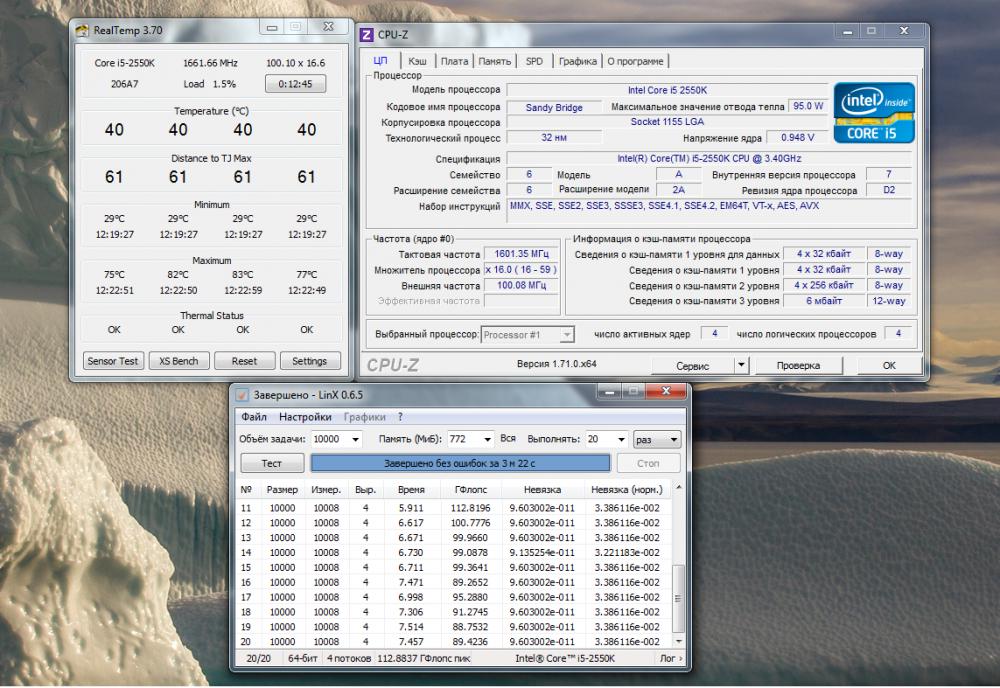Screen dimensions: 1000x688
Task: Click the Множитель x 16.0 (16 - 59) field
Action: (x=521, y=270)
